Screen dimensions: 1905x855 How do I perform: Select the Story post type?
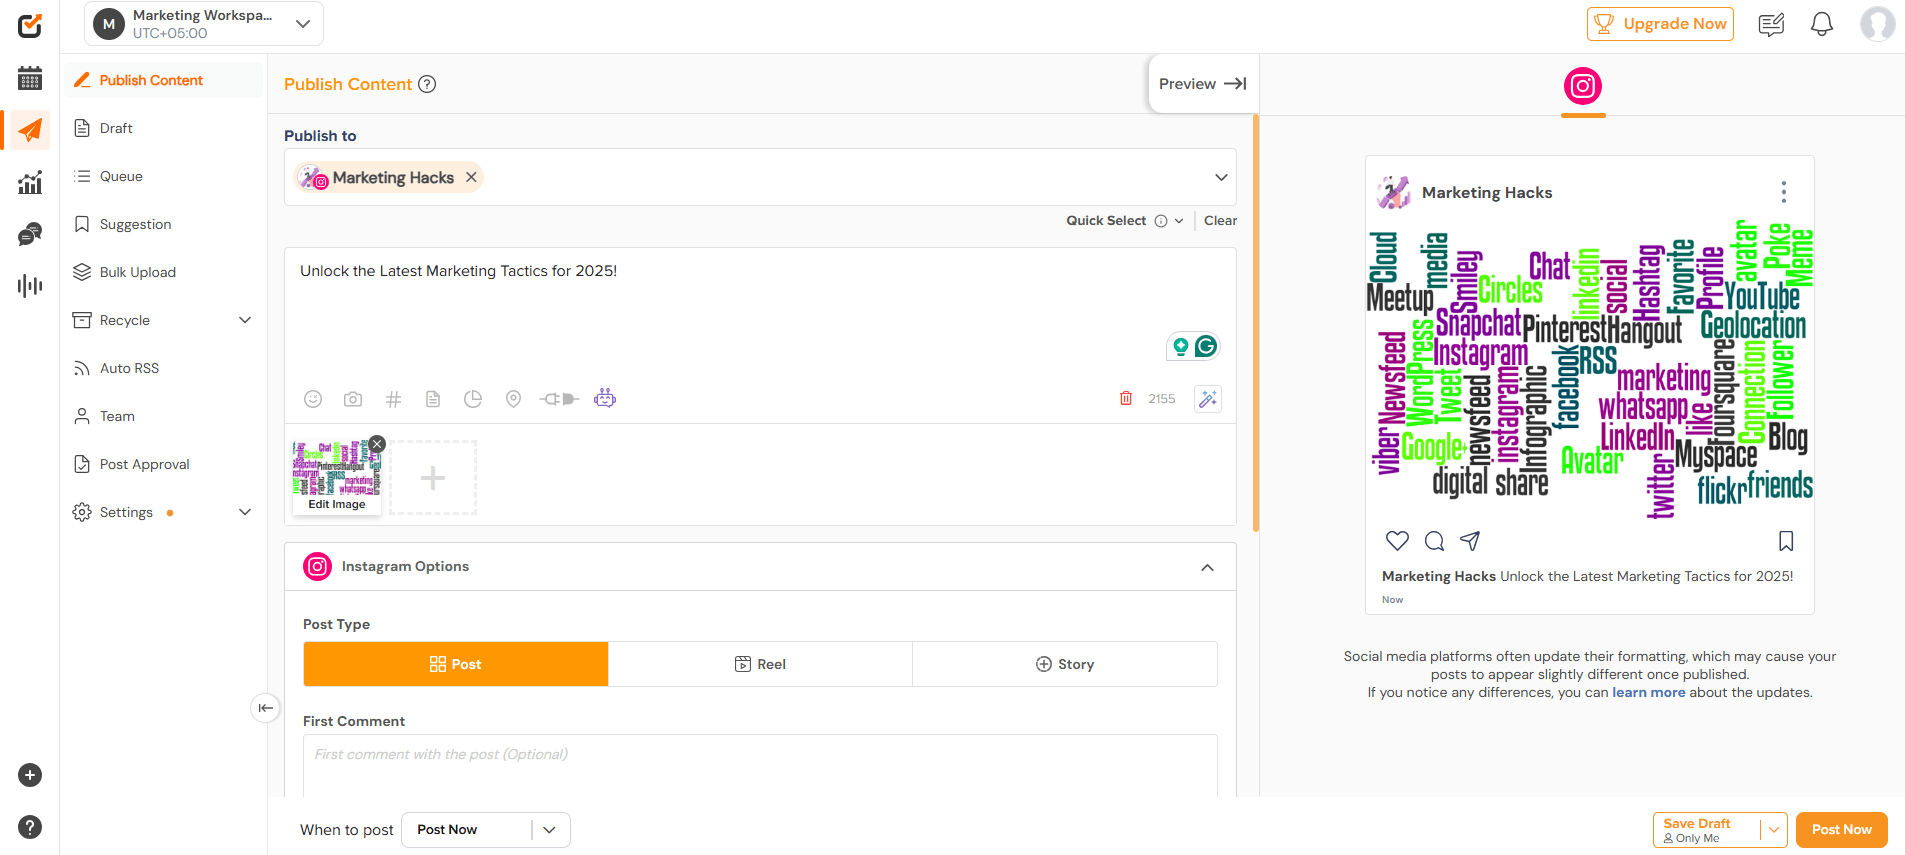tap(1065, 664)
